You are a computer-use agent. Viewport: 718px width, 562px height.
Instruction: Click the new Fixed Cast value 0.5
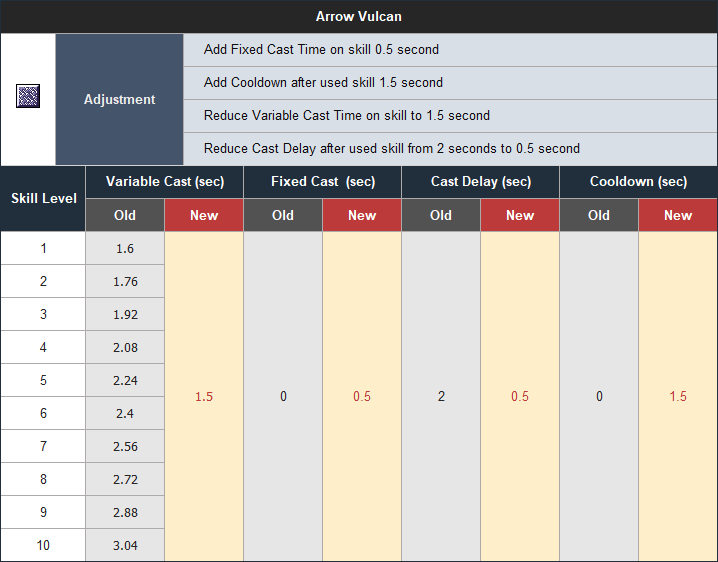362,396
